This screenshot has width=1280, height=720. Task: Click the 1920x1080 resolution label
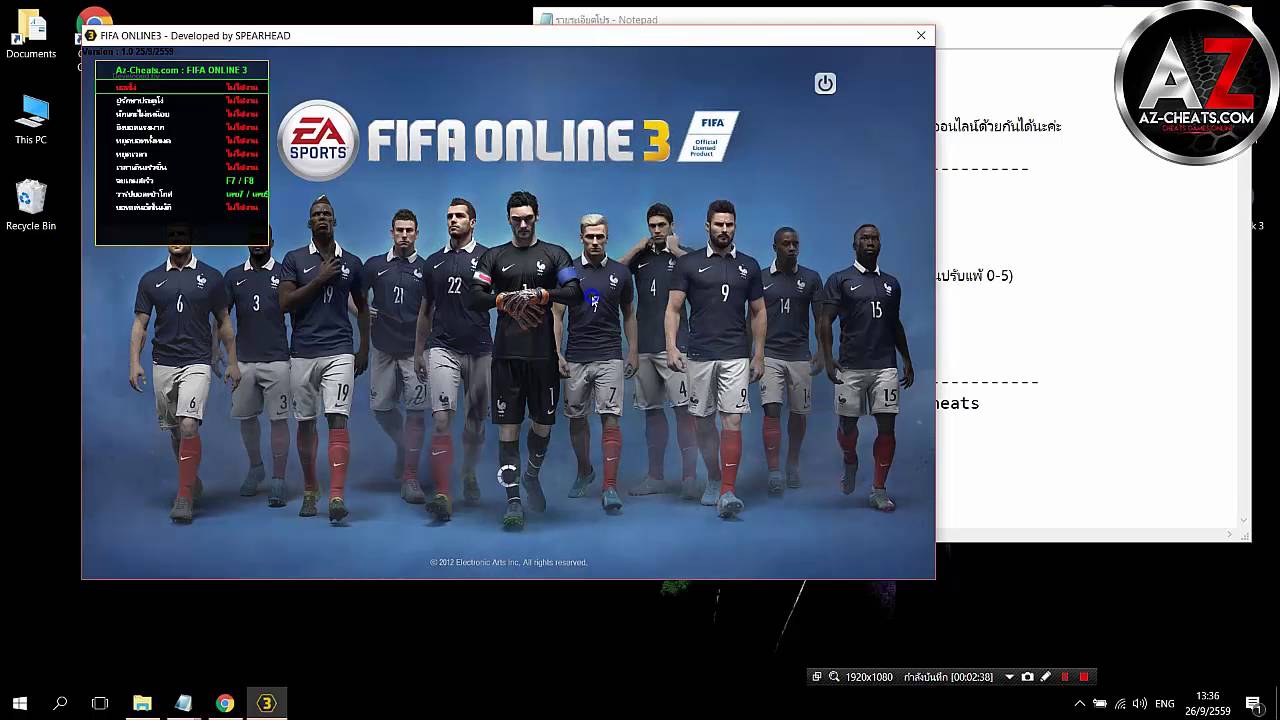869,677
